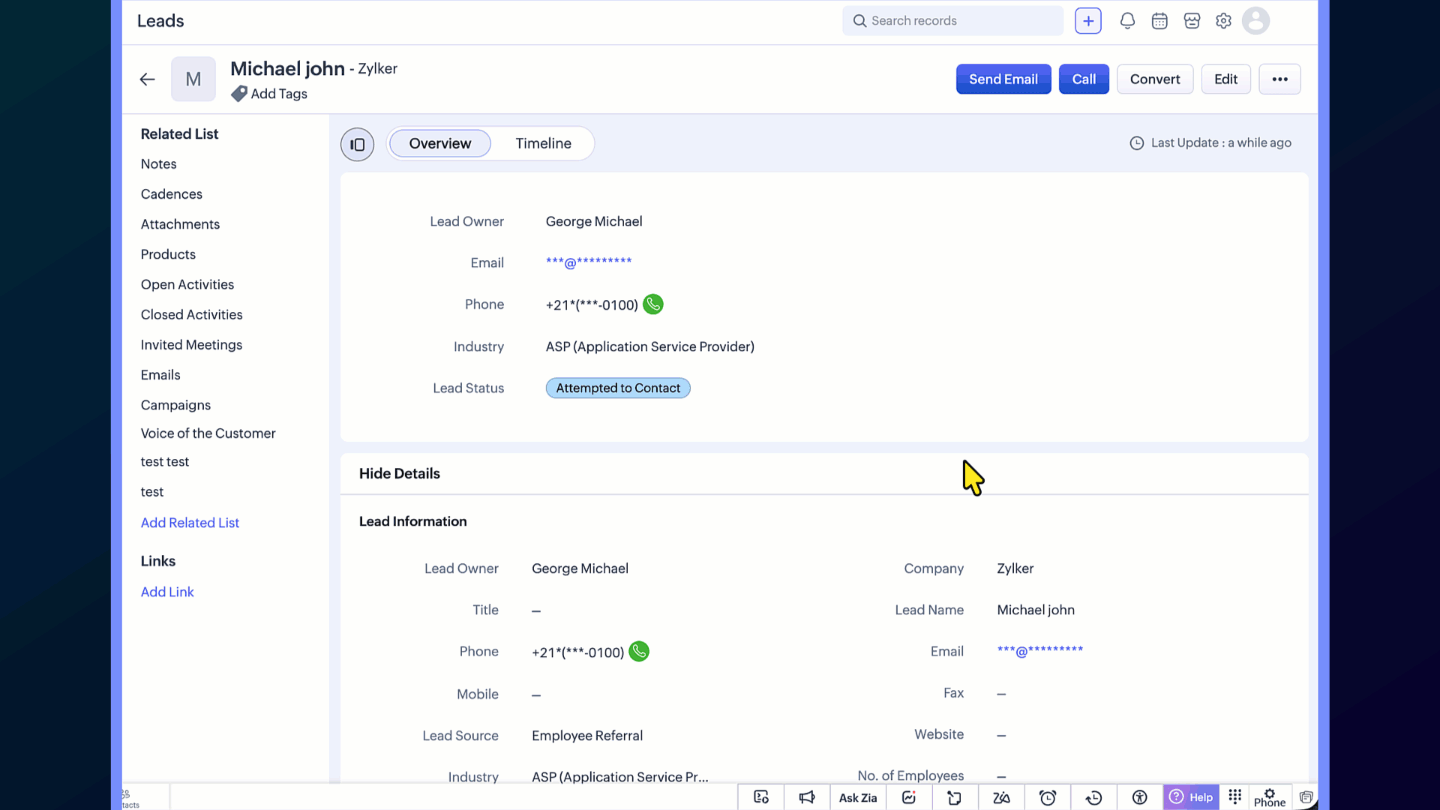Open Invited Meetings in the Related List

coord(191,344)
